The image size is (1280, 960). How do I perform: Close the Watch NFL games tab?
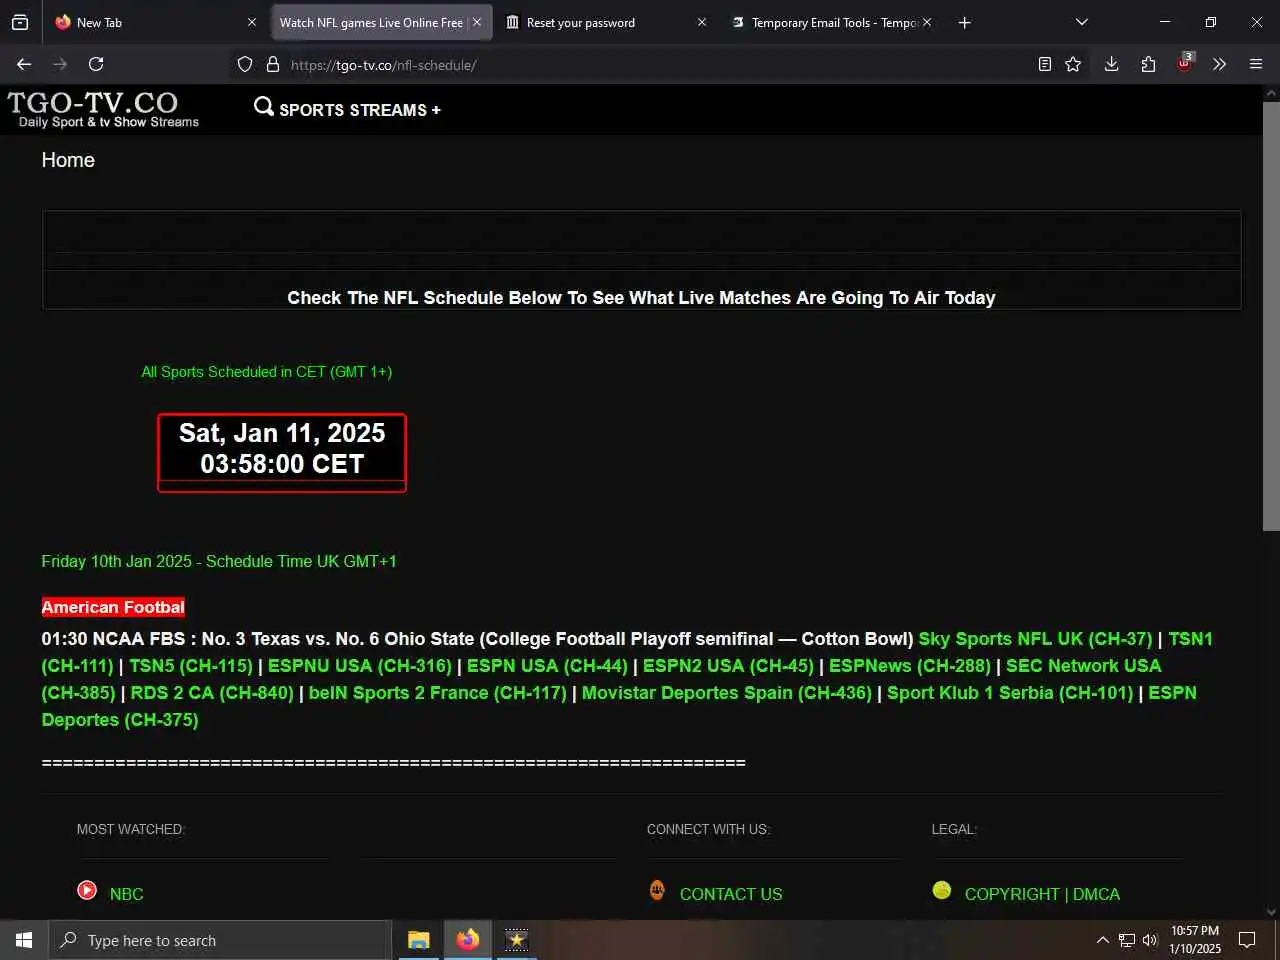pos(477,22)
